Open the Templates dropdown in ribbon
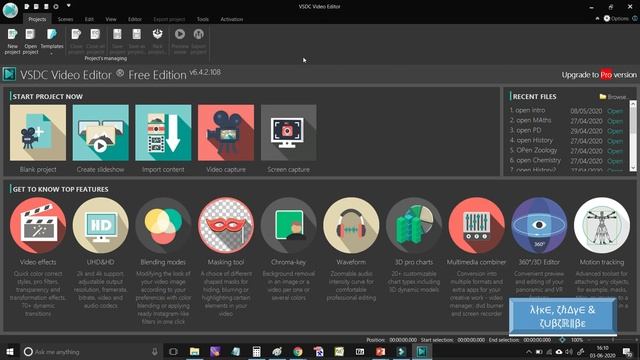The height and width of the screenshot is (360, 640). tap(52, 40)
